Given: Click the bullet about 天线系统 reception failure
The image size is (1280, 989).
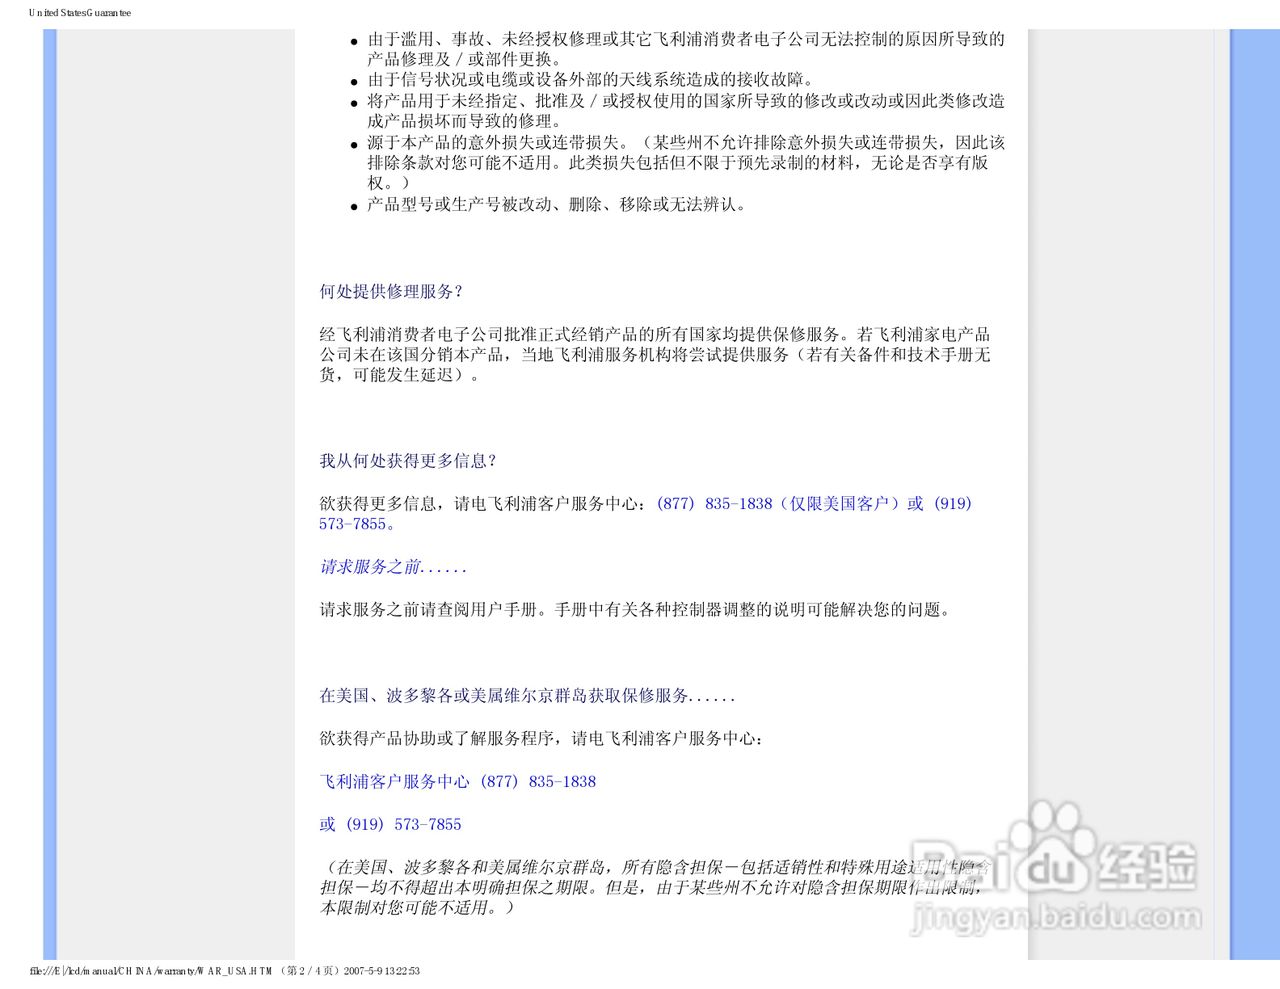Looking at the screenshot, I should coord(352,80).
